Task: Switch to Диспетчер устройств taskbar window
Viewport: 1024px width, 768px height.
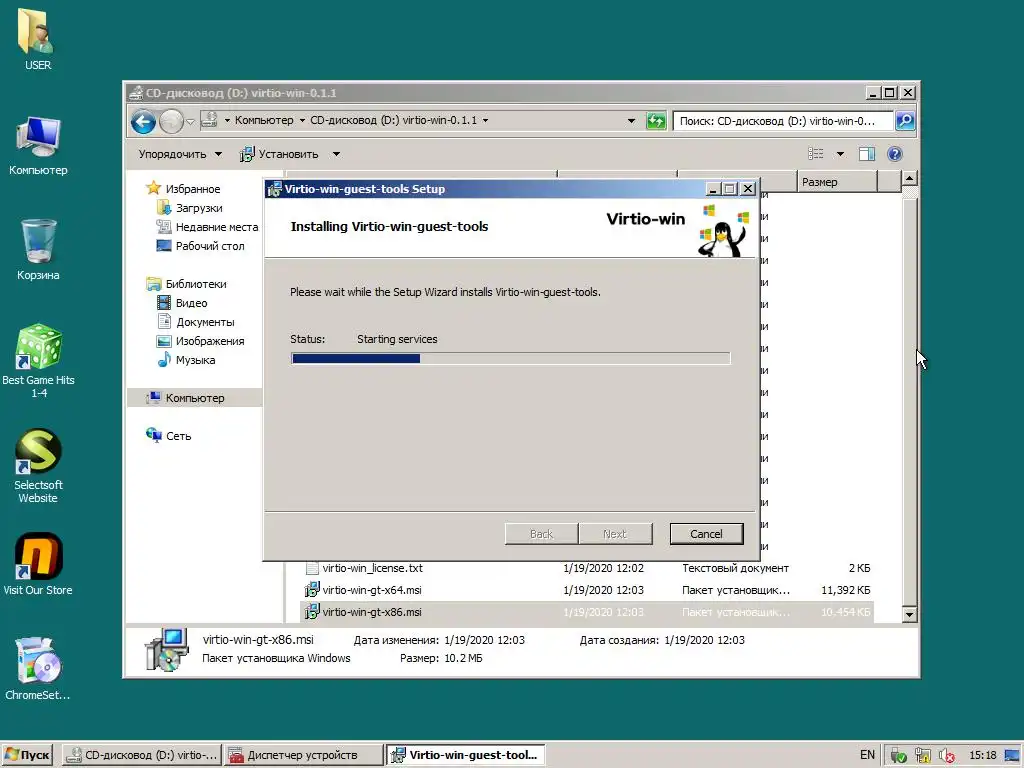Action: 303,755
